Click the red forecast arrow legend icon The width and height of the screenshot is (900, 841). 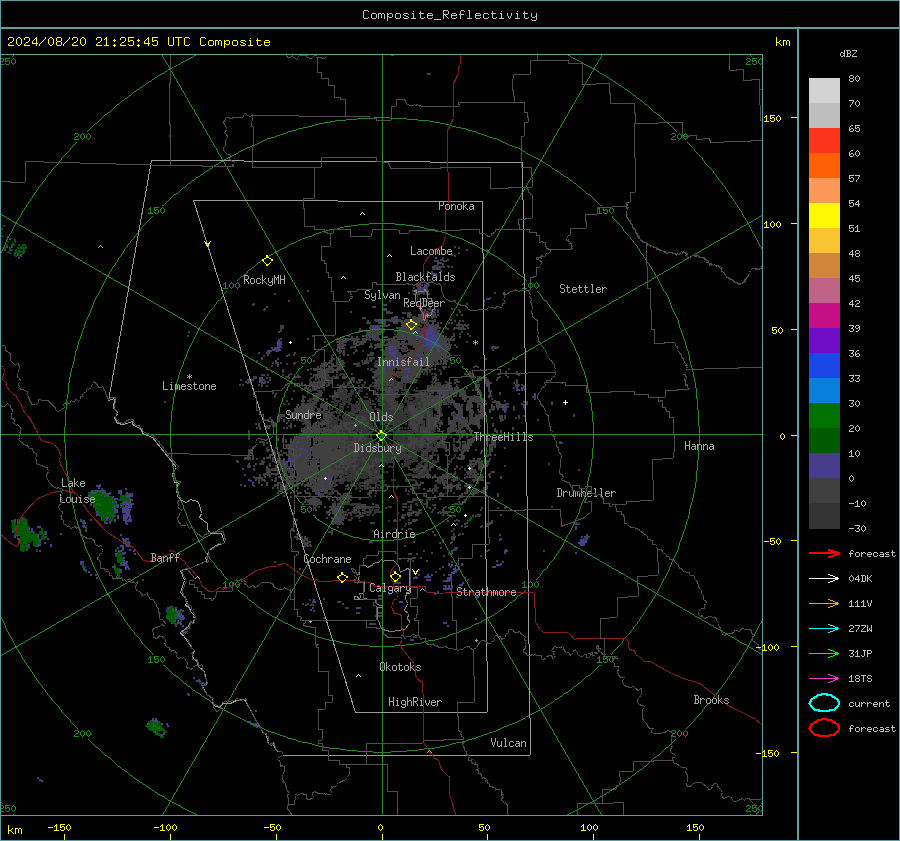click(x=824, y=553)
